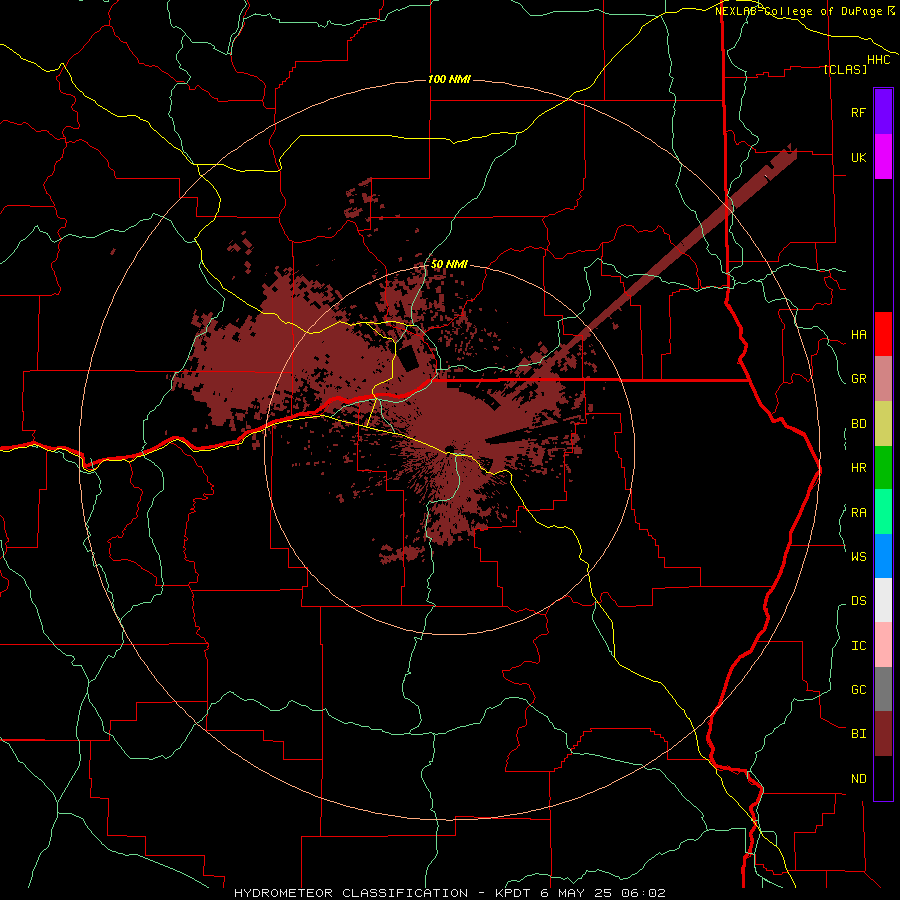900x900 pixels.
Task: Click the GR pink legend swatch
Action: [883, 379]
